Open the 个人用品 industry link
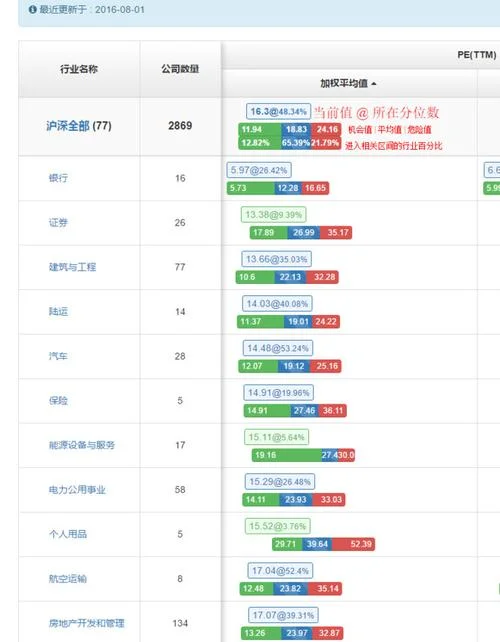The image size is (500, 642). pyautogui.click(x=68, y=534)
